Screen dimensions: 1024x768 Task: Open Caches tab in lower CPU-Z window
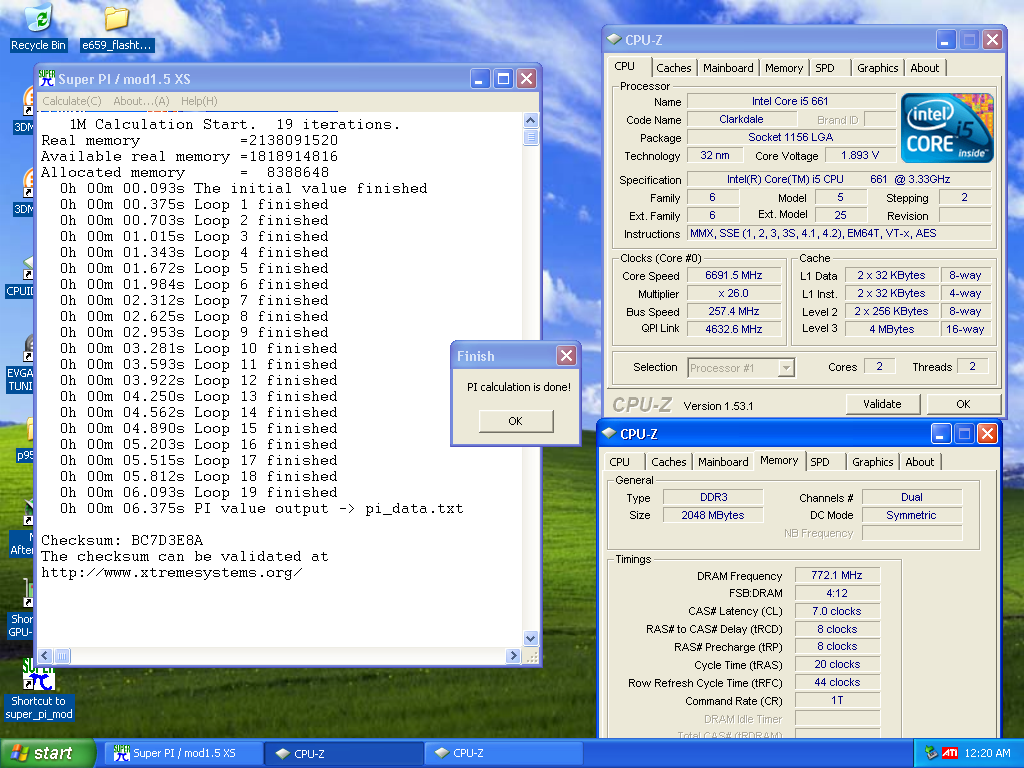[669, 462]
